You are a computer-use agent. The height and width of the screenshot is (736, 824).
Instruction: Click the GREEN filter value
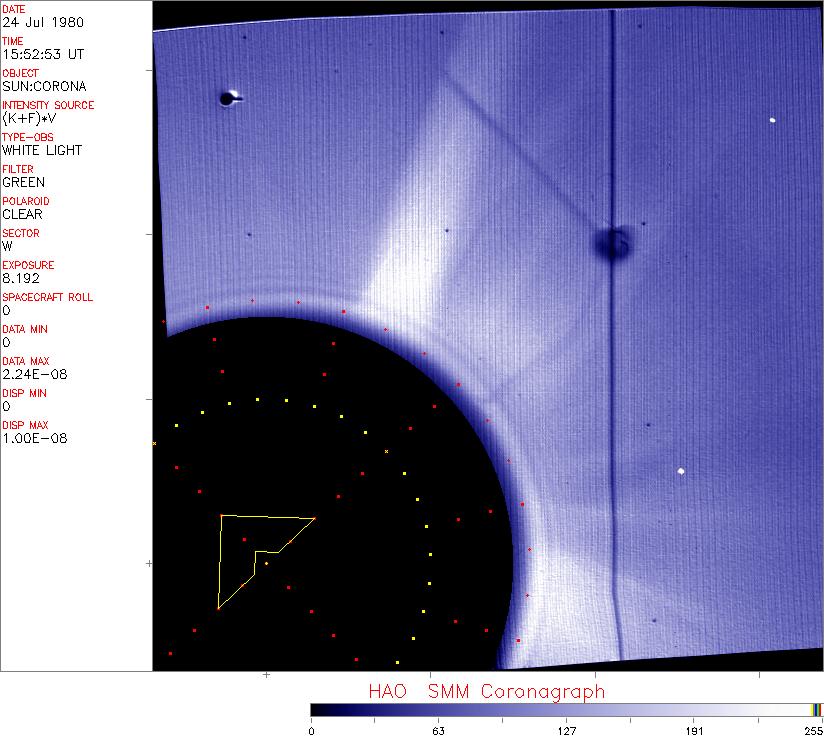(x=24, y=182)
